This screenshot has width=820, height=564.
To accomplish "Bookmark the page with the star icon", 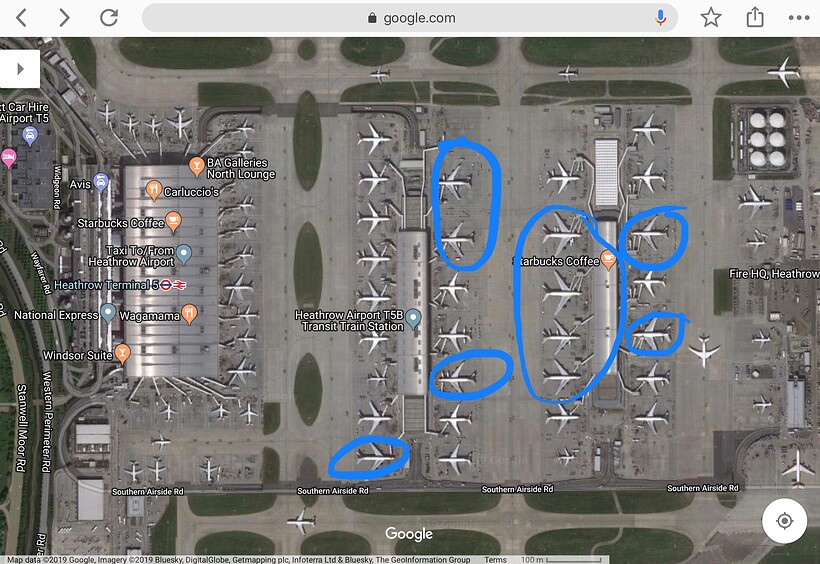I will click(711, 18).
